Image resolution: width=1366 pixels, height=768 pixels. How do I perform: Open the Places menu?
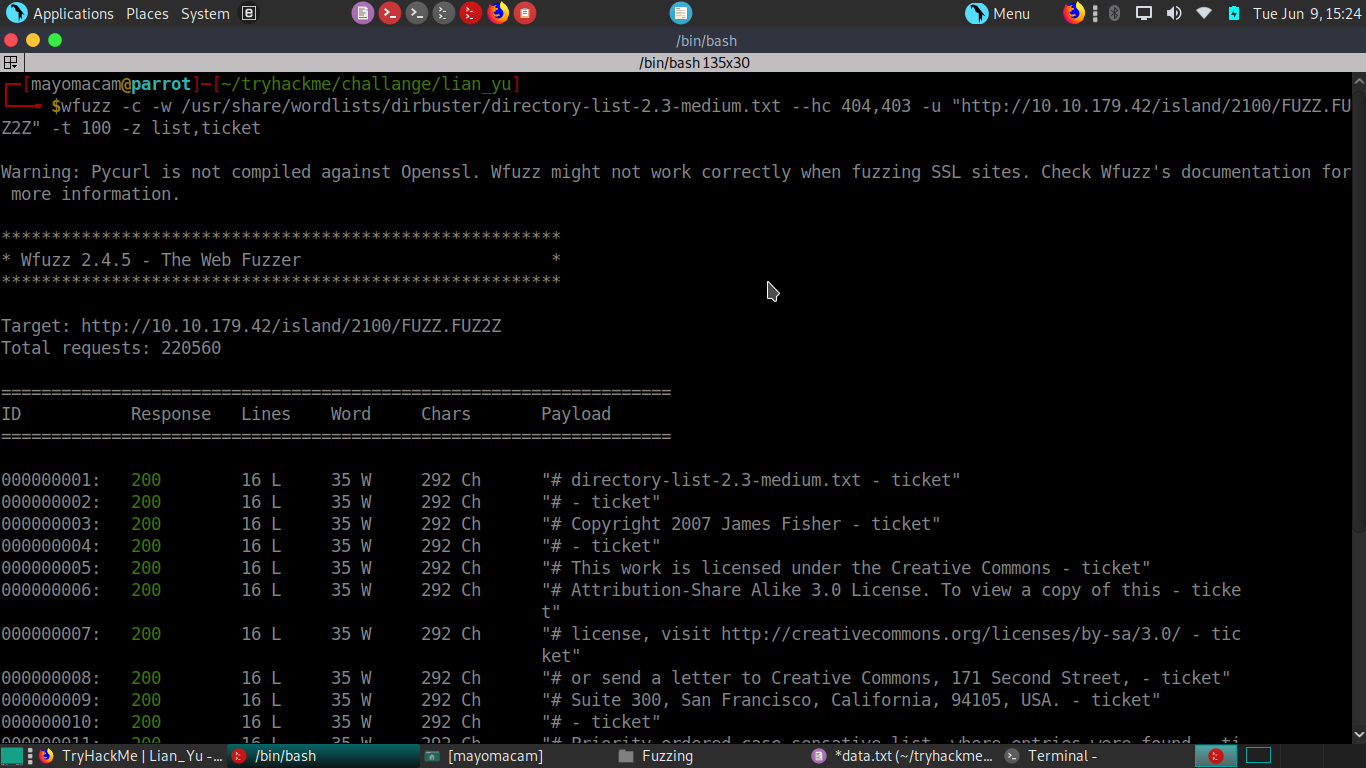[147, 14]
